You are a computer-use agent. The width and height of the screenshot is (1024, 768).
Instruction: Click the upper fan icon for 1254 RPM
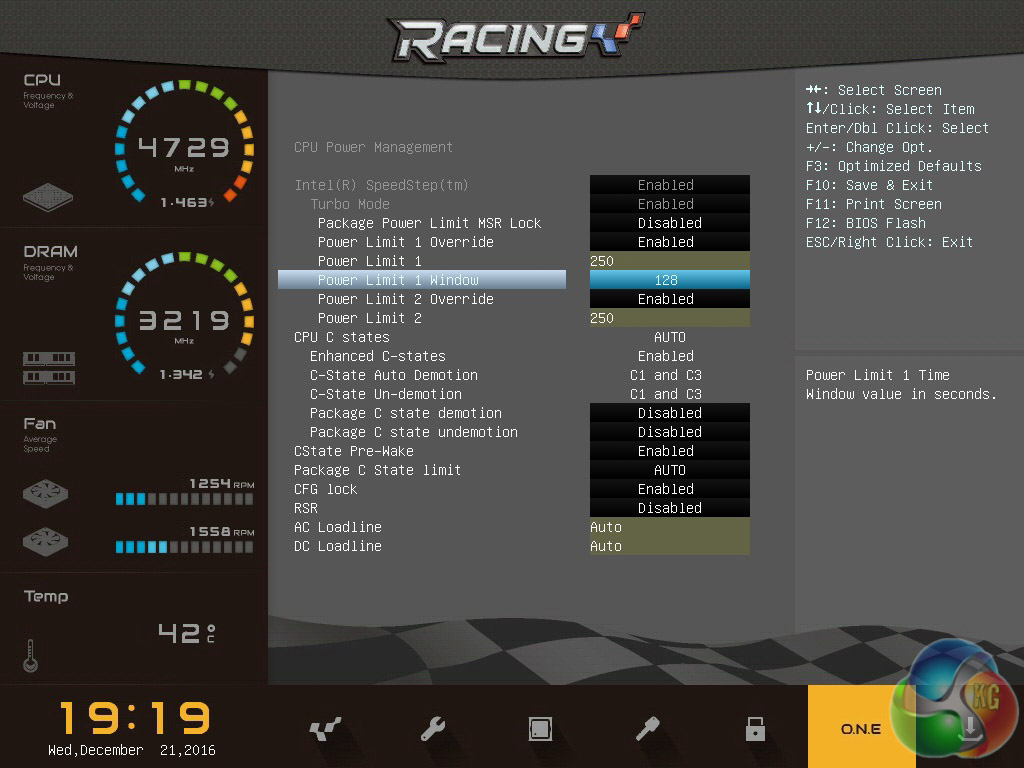[45, 494]
